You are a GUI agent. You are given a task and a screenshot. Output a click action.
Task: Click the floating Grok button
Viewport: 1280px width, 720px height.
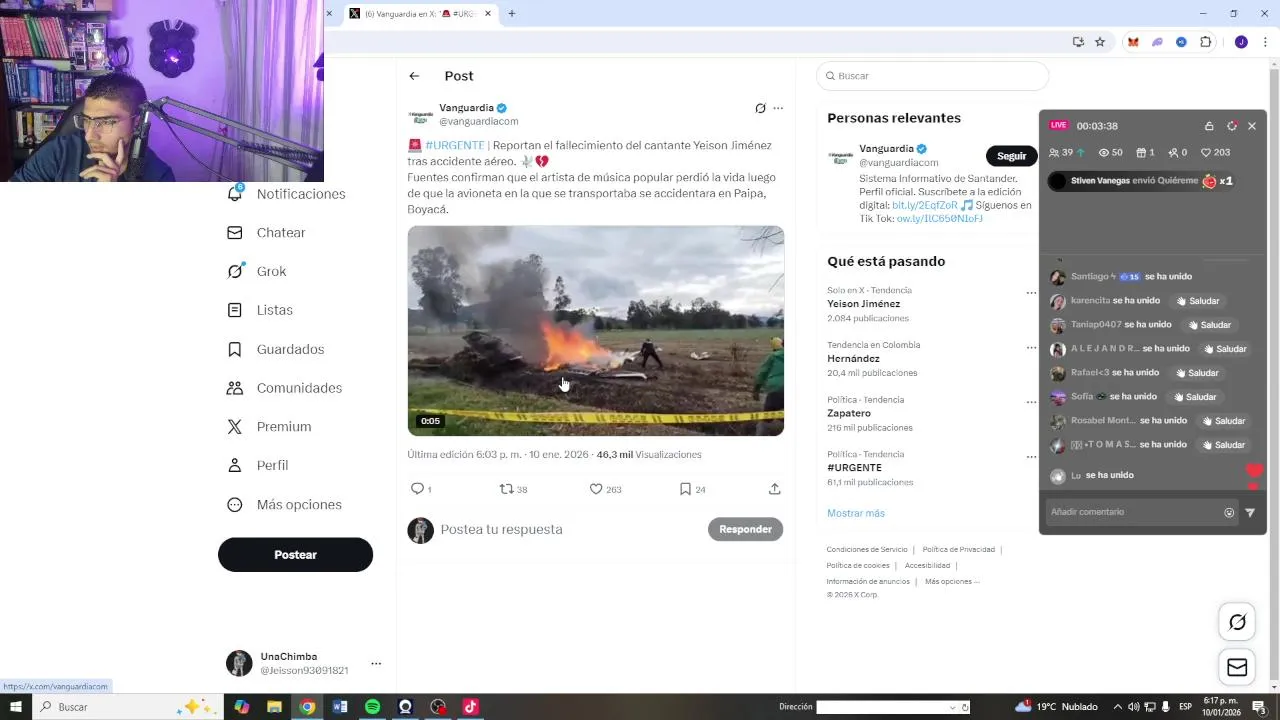tap(1237, 622)
